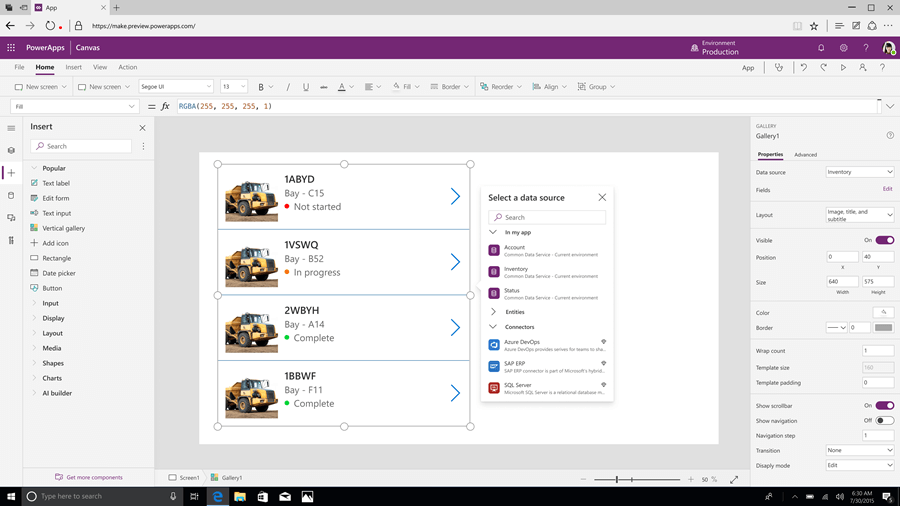Open the View menu
The image size is (900, 506).
[x=100, y=67]
